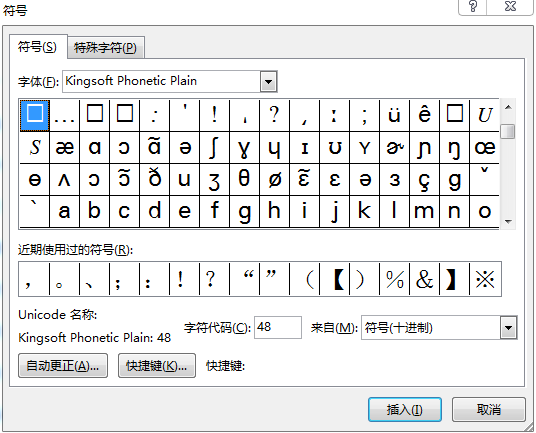Image resolution: width=536 pixels, height=433 pixels.
Task: Select the θ (theta) phonetic symbol
Action: point(244,179)
